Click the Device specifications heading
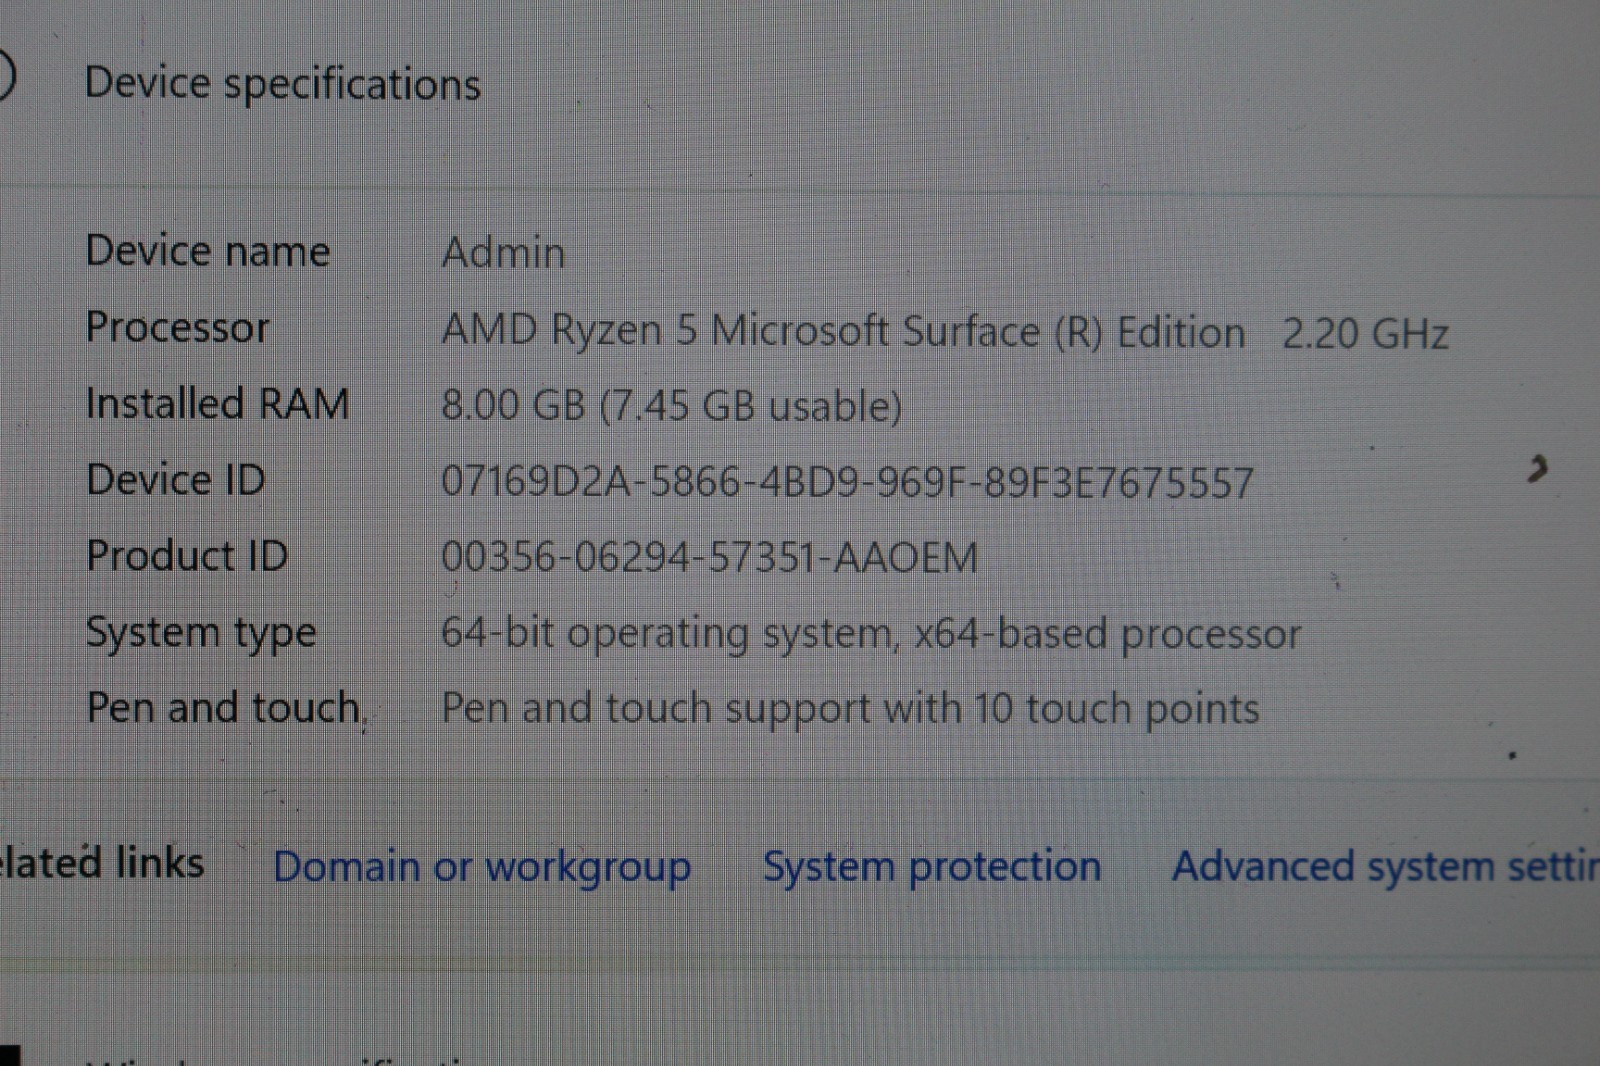Viewport: 1600px width, 1066px height. 283,84
